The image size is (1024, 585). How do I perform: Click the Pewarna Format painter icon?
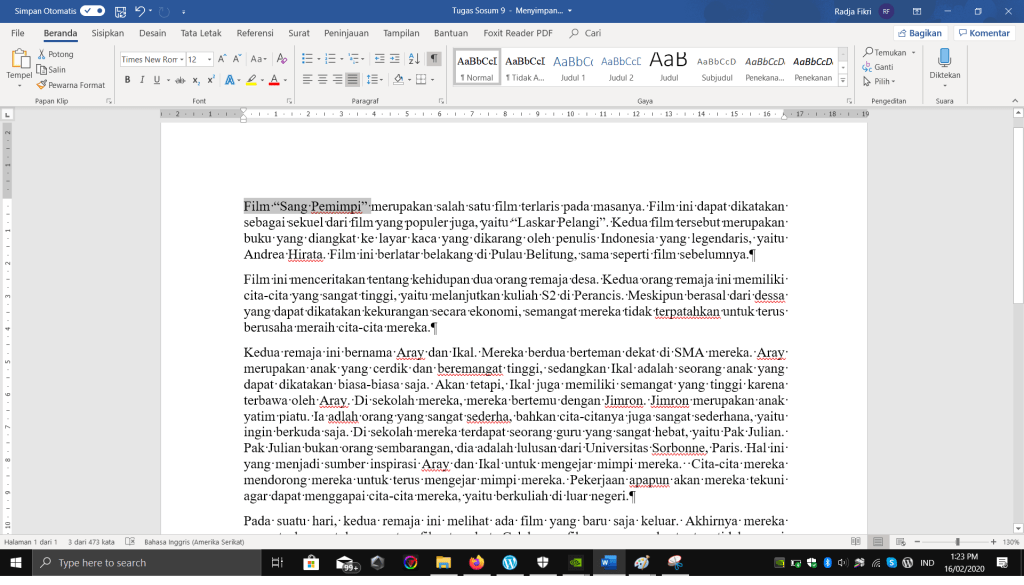(x=71, y=85)
